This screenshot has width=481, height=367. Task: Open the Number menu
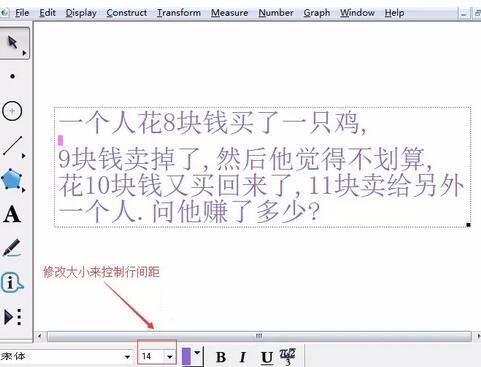coord(276,13)
